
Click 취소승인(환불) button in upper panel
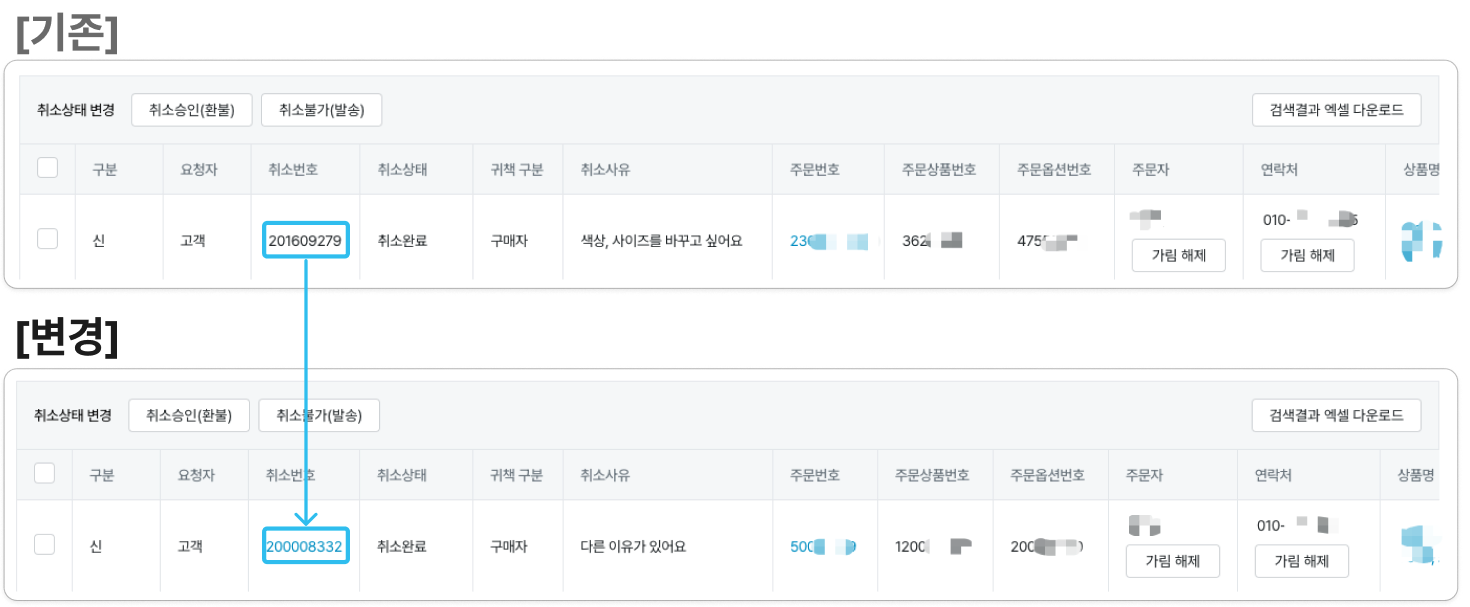point(192,110)
